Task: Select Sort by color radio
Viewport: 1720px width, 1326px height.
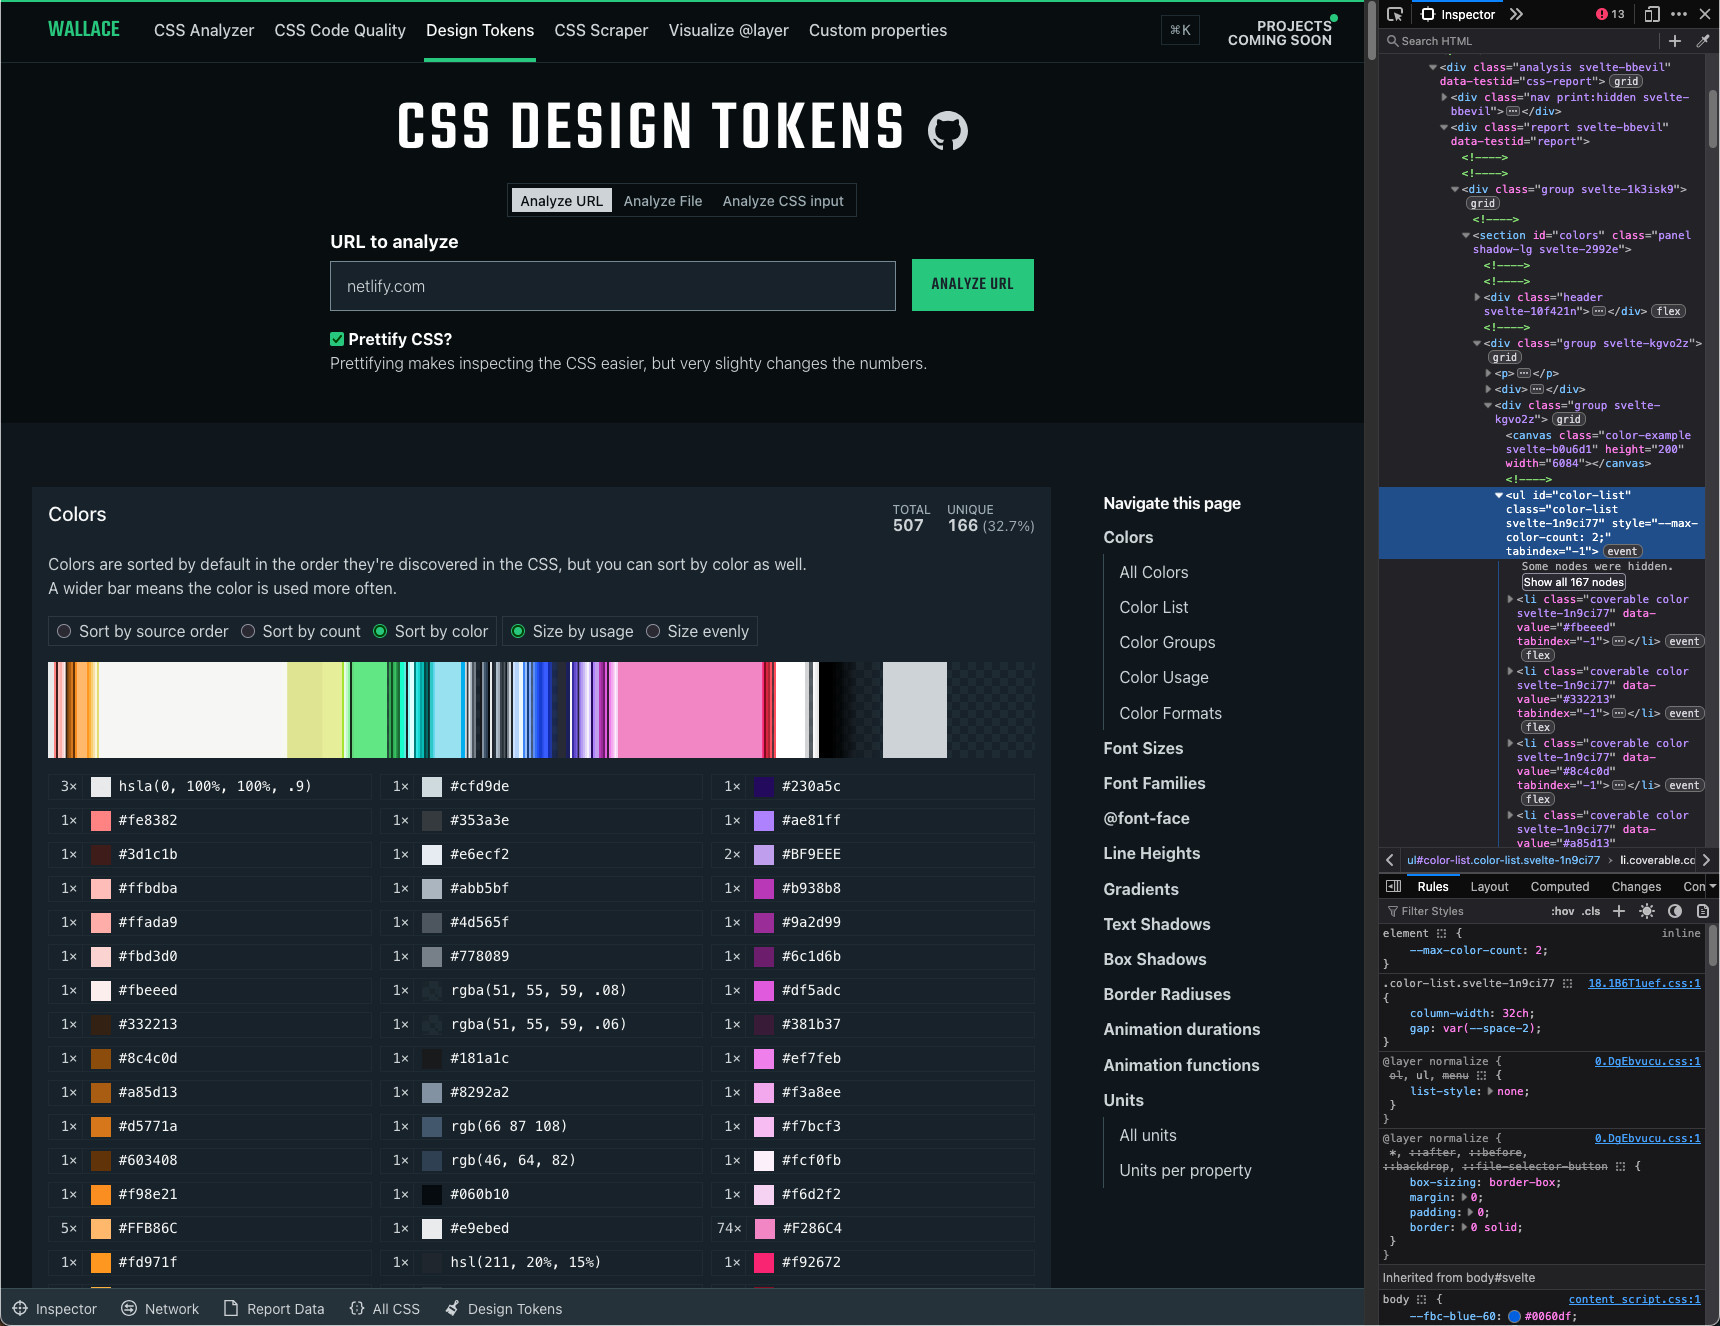Action: tap(380, 631)
